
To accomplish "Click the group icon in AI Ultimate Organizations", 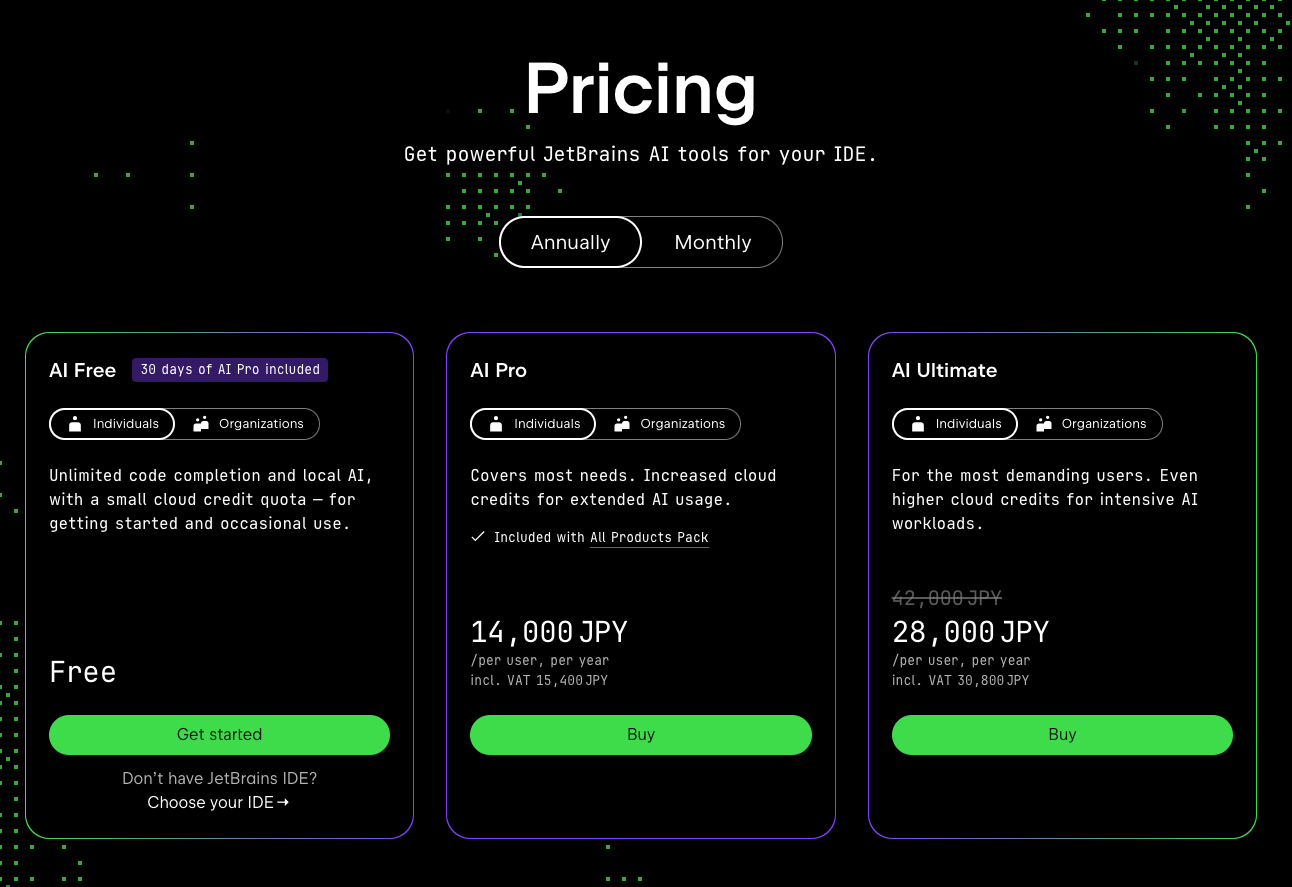I will [x=1044, y=424].
